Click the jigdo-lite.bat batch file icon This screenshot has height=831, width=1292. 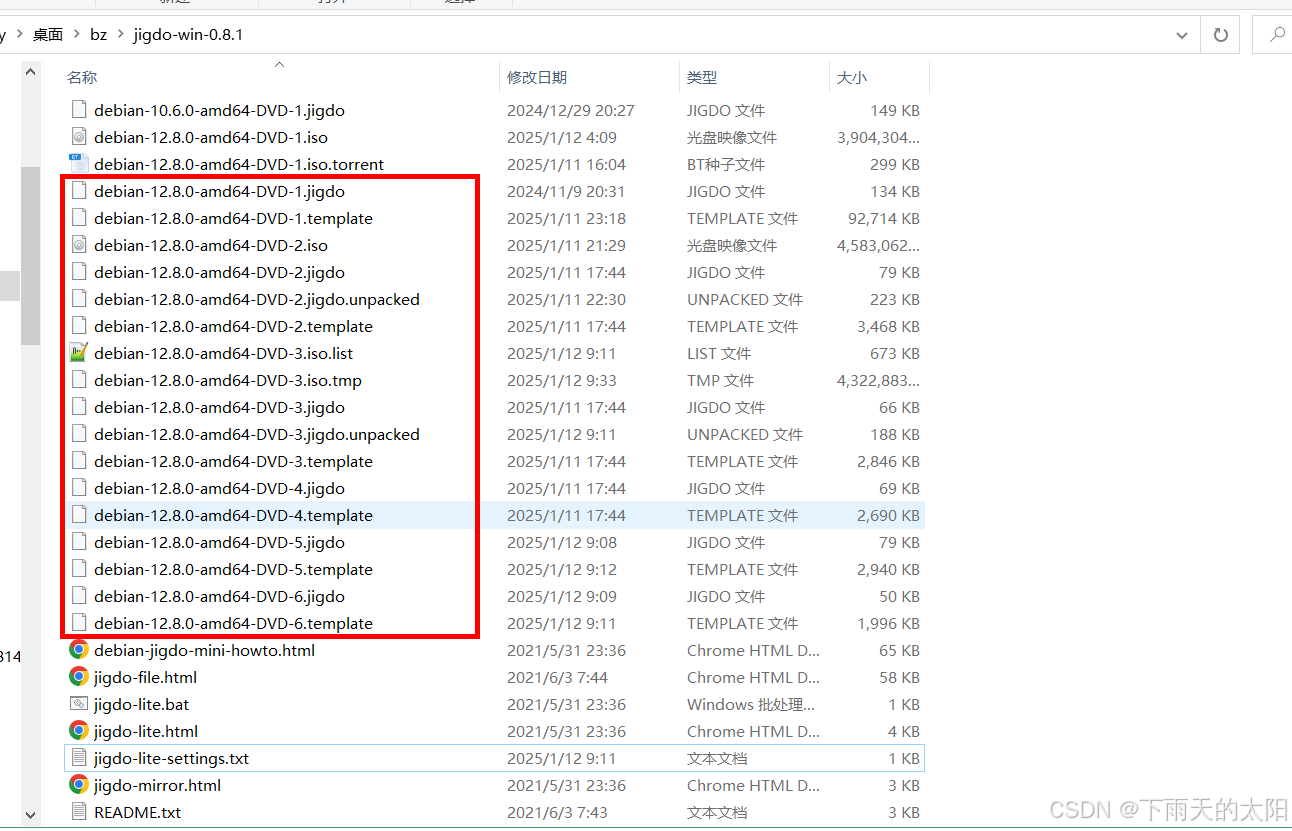(79, 704)
